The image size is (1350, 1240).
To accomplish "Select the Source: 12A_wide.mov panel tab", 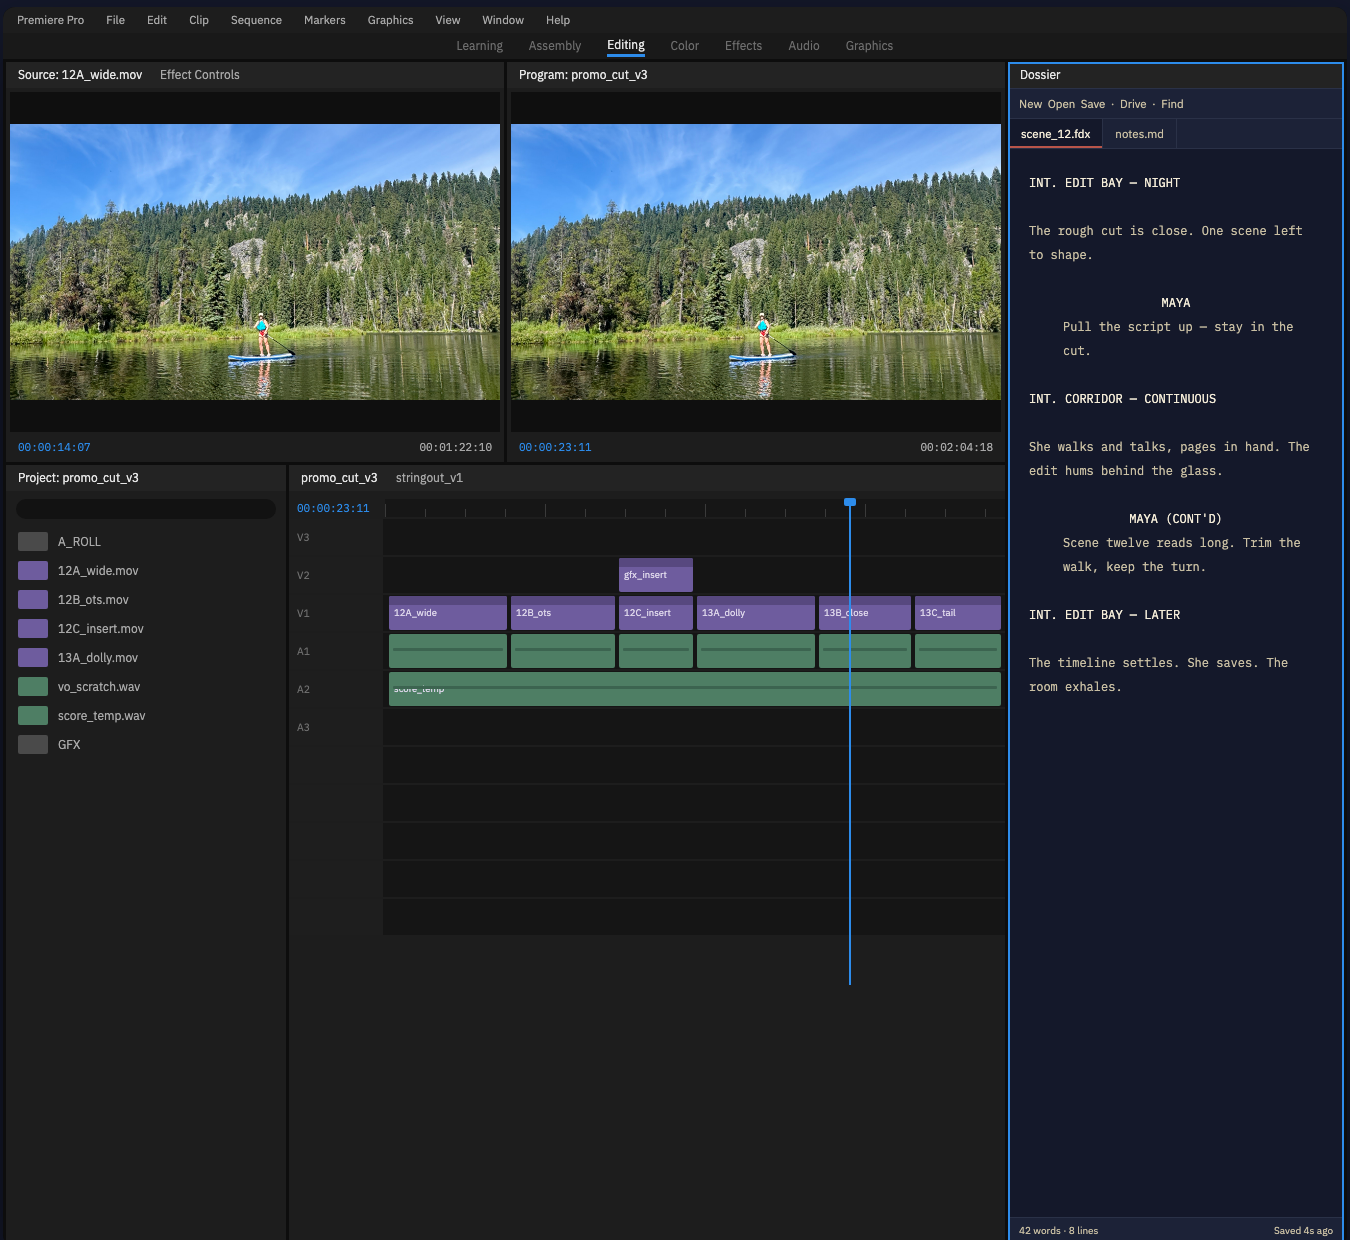I will tap(80, 75).
